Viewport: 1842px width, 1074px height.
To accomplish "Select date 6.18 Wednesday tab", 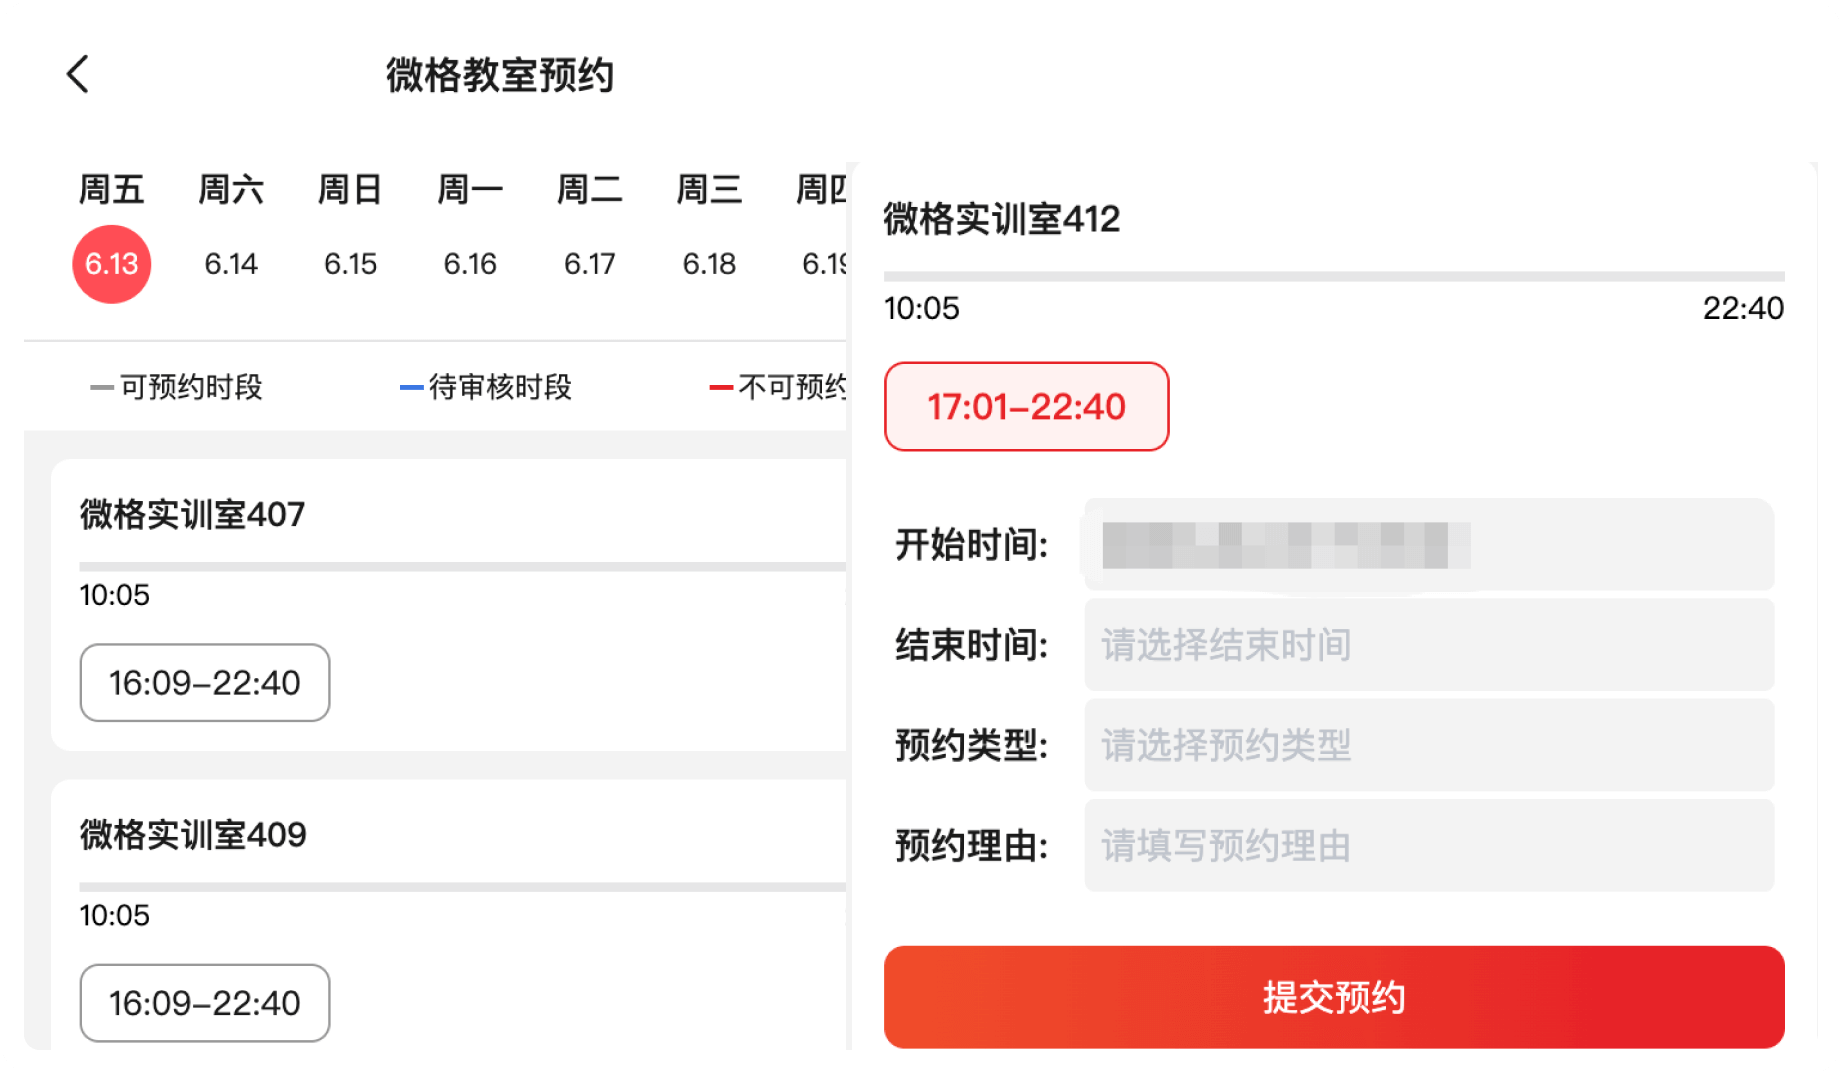I will click(708, 230).
